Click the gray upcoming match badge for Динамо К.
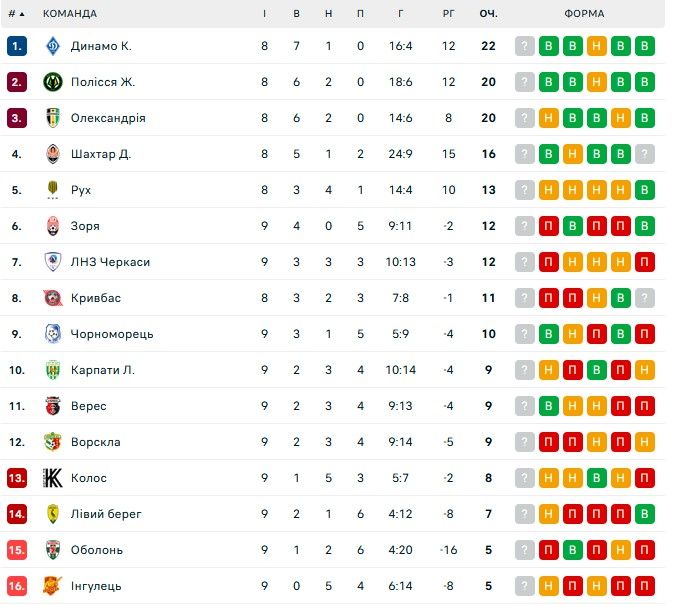Screen dimensions: 677x604 (524, 46)
